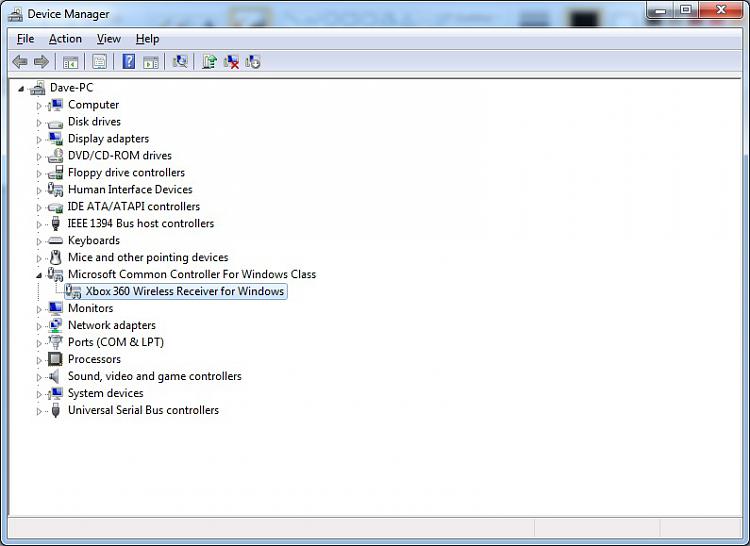Expand Sound, video and game controllers
750x546 pixels.
pyautogui.click(x=39, y=377)
